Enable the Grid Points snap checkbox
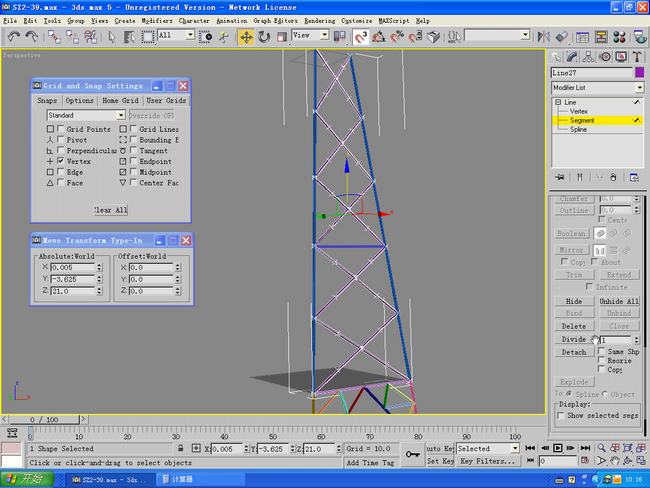The width and height of the screenshot is (650, 488). (61, 129)
